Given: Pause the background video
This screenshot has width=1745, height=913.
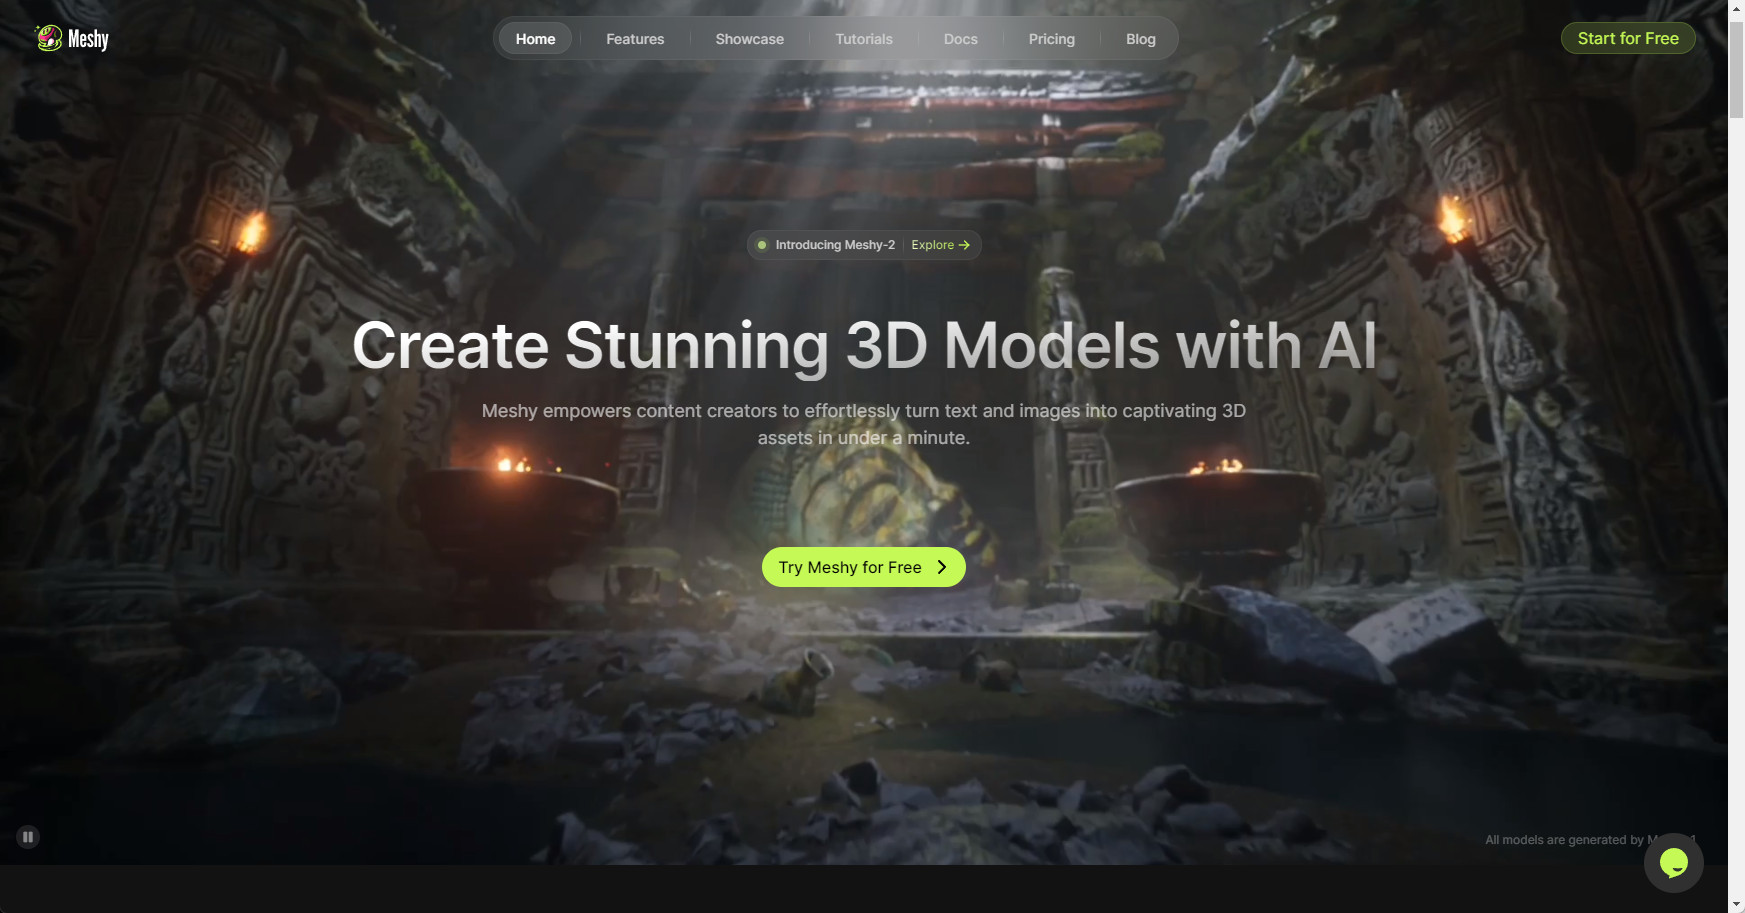Looking at the screenshot, I should [28, 837].
